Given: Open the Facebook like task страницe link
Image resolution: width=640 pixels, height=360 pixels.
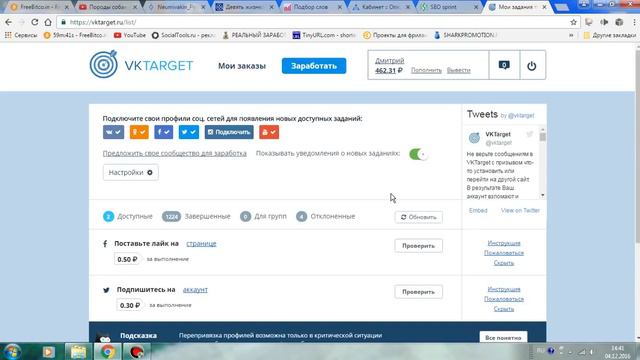Looking at the screenshot, I should 201,244.
